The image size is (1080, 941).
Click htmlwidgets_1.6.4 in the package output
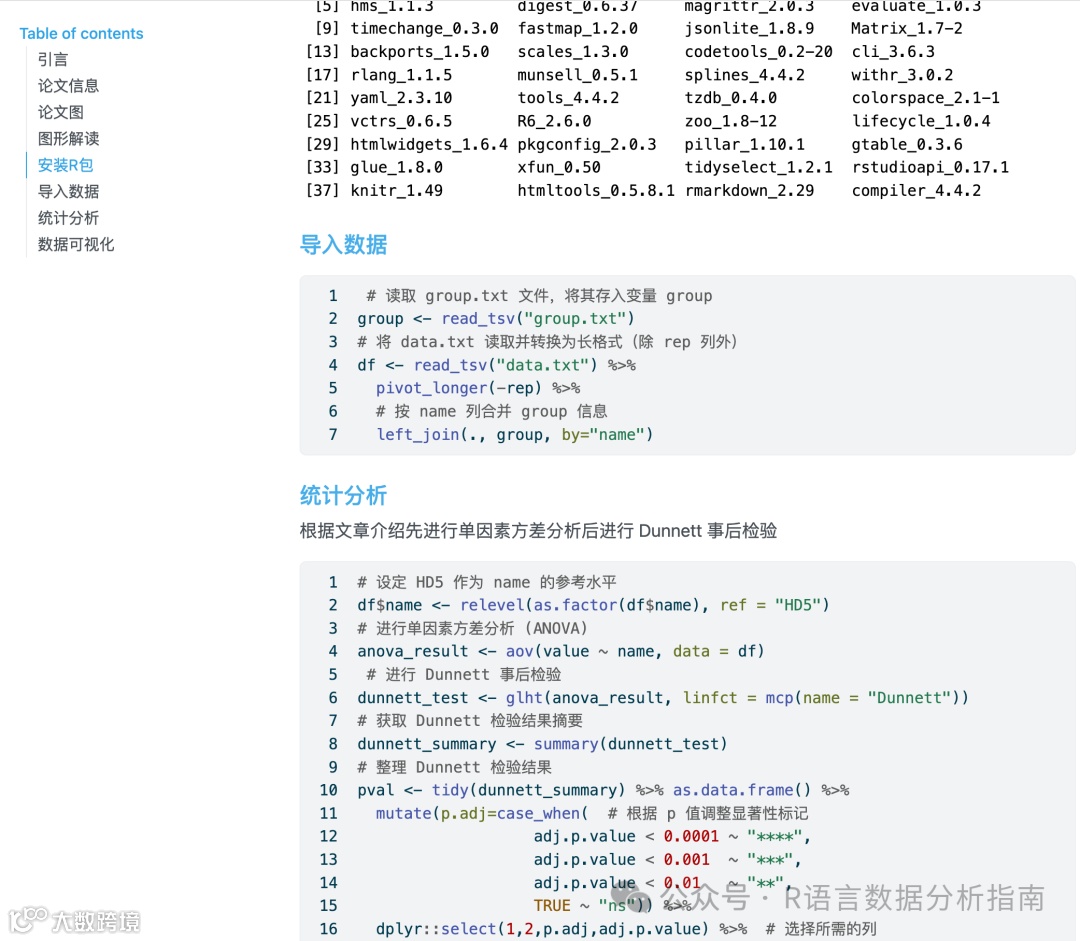[x=429, y=144]
